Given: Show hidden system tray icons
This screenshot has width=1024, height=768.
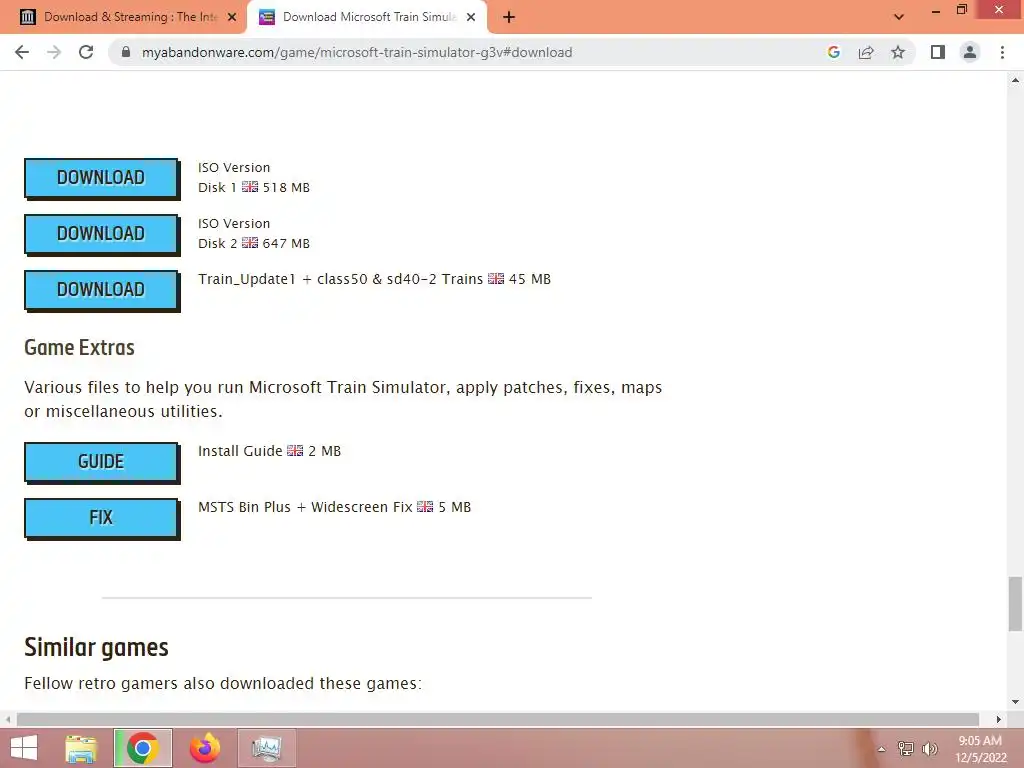Looking at the screenshot, I should (x=881, y=749).
